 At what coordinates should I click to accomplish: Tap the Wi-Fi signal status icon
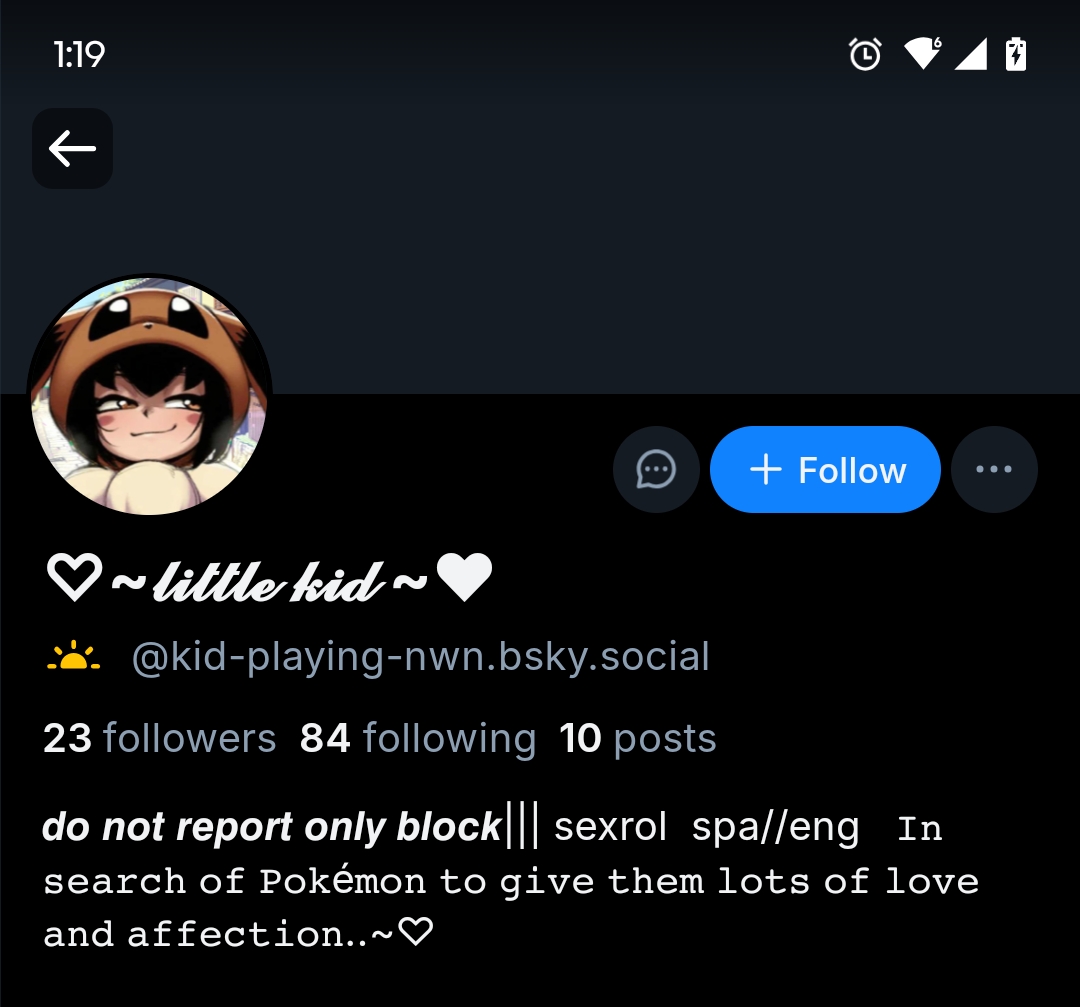click(x=922, y=53)
